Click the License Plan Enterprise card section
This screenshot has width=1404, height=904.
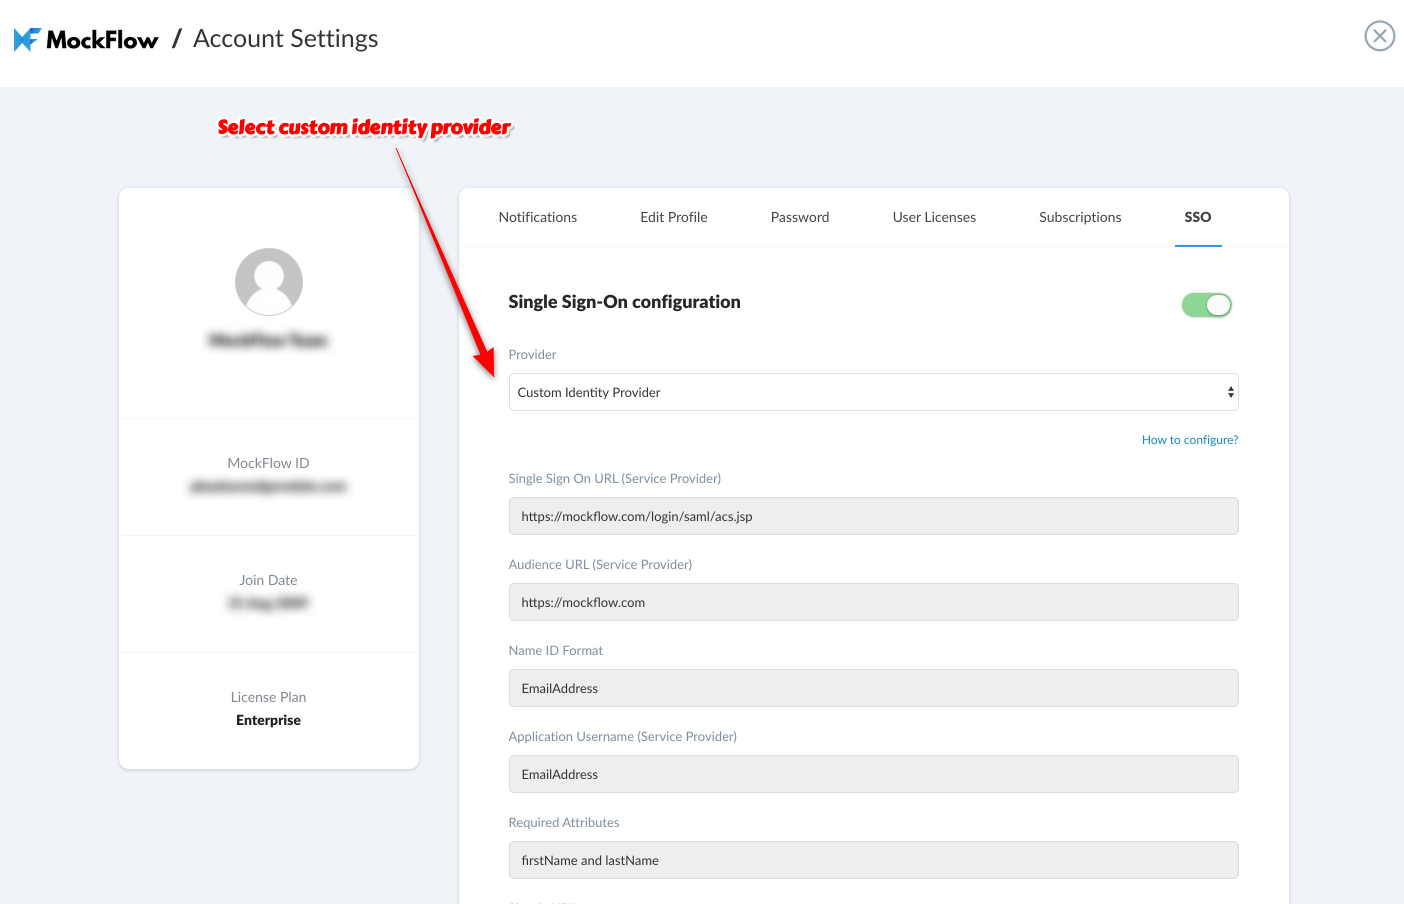click(x=268, y=709)
